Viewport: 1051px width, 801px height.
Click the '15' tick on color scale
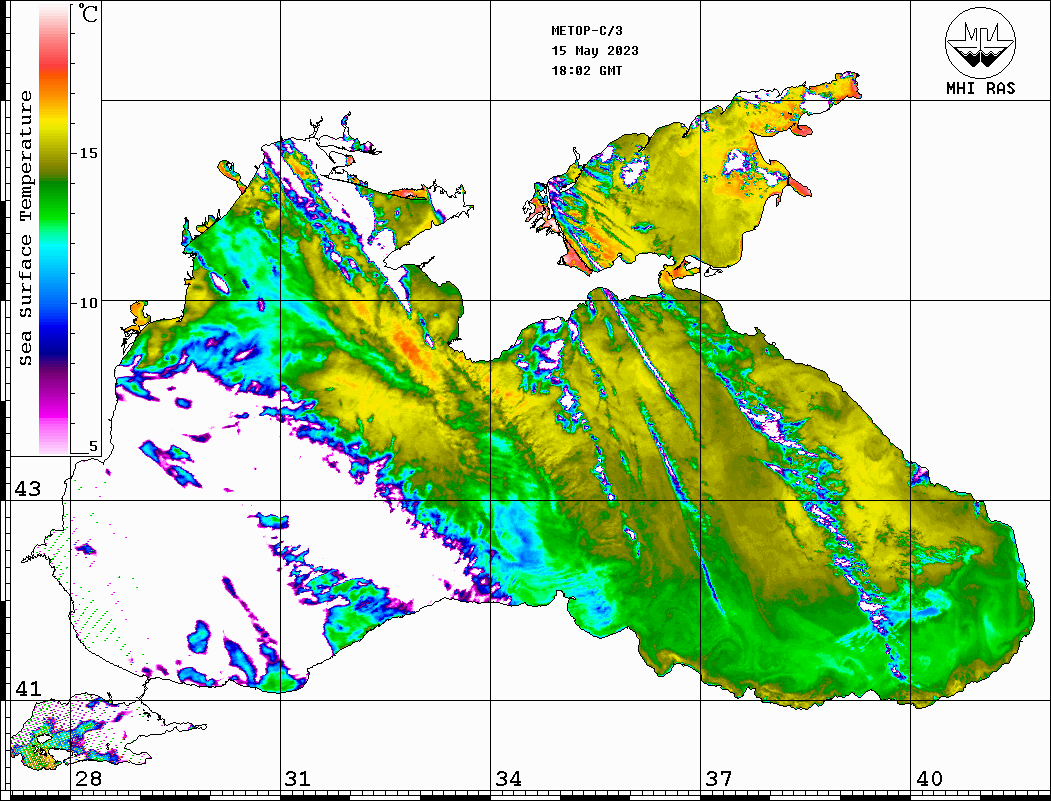88,153
